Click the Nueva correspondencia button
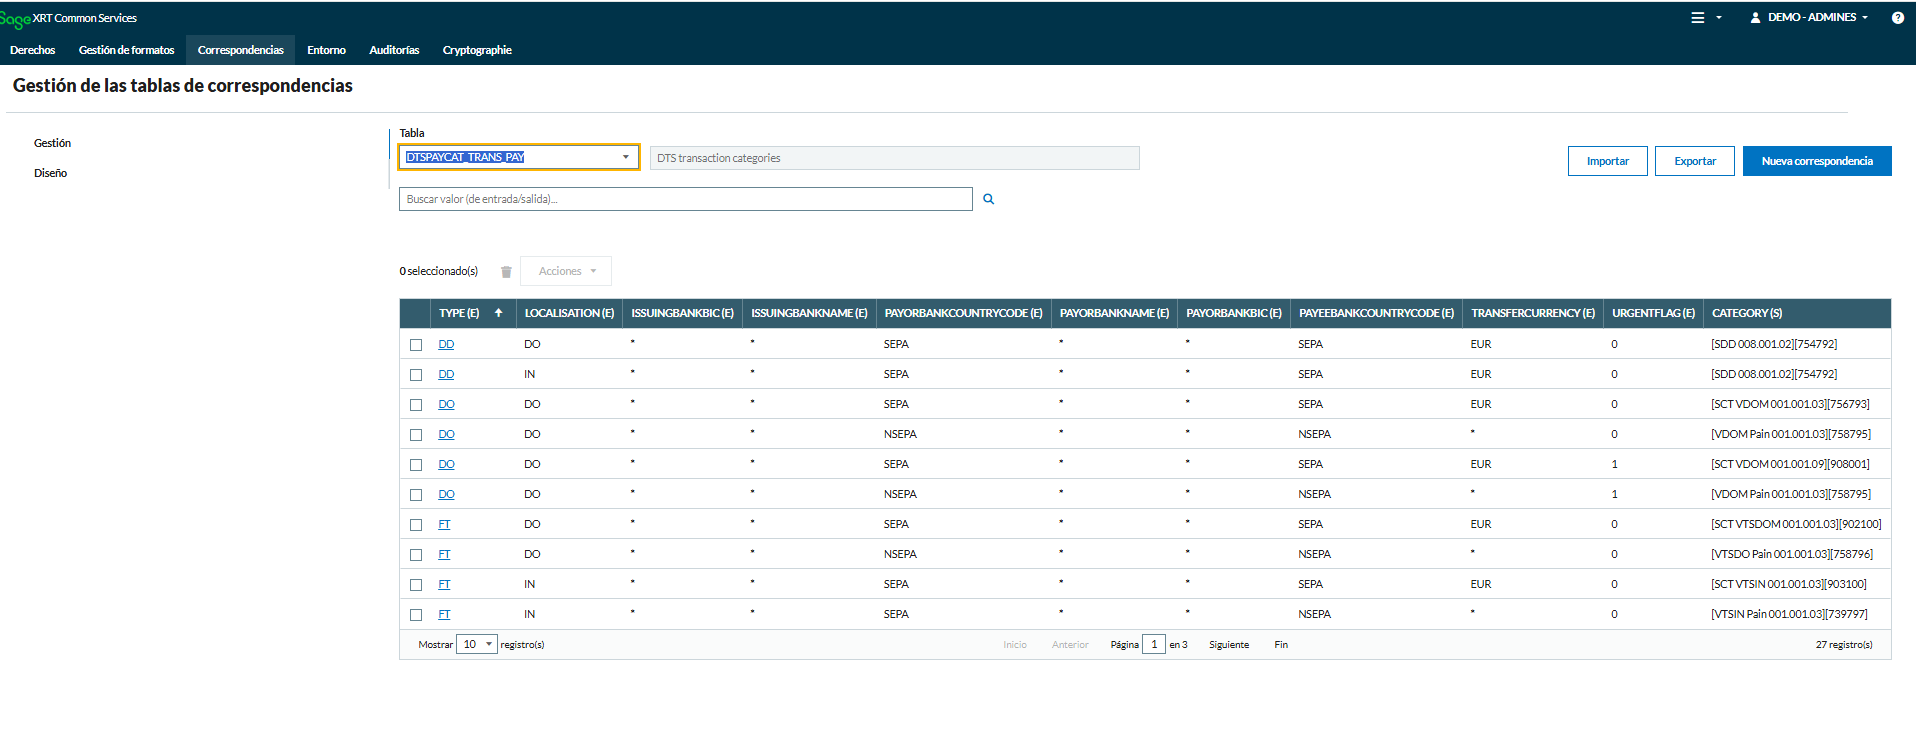 (1816, 161)
